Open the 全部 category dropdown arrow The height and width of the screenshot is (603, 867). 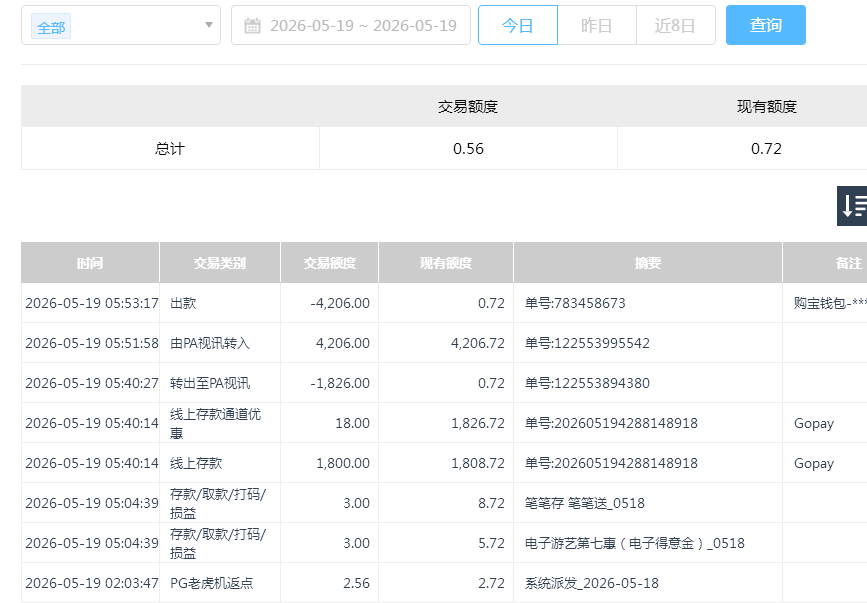click(x=208, y=25)
